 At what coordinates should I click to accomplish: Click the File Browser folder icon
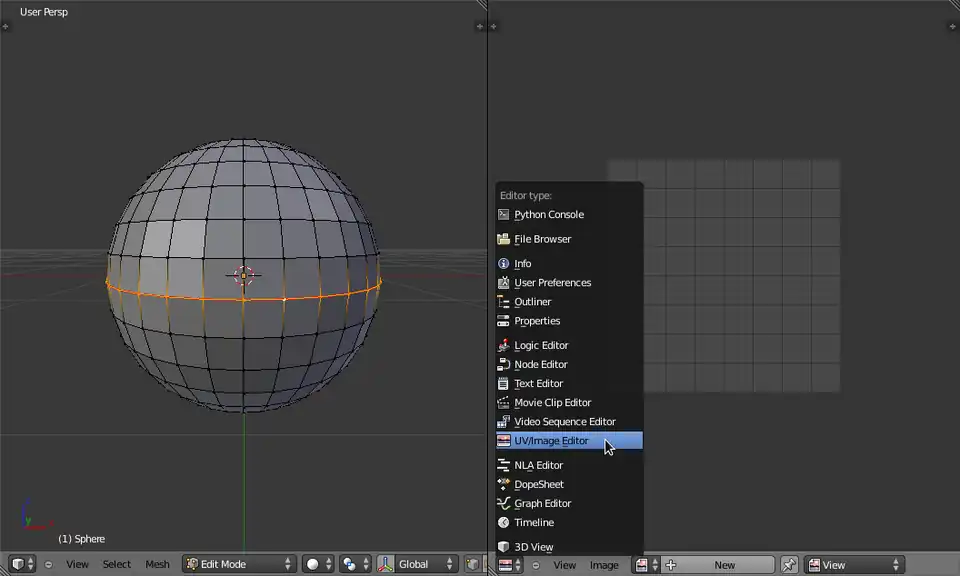pyautogui.click(x=504, y=239)
